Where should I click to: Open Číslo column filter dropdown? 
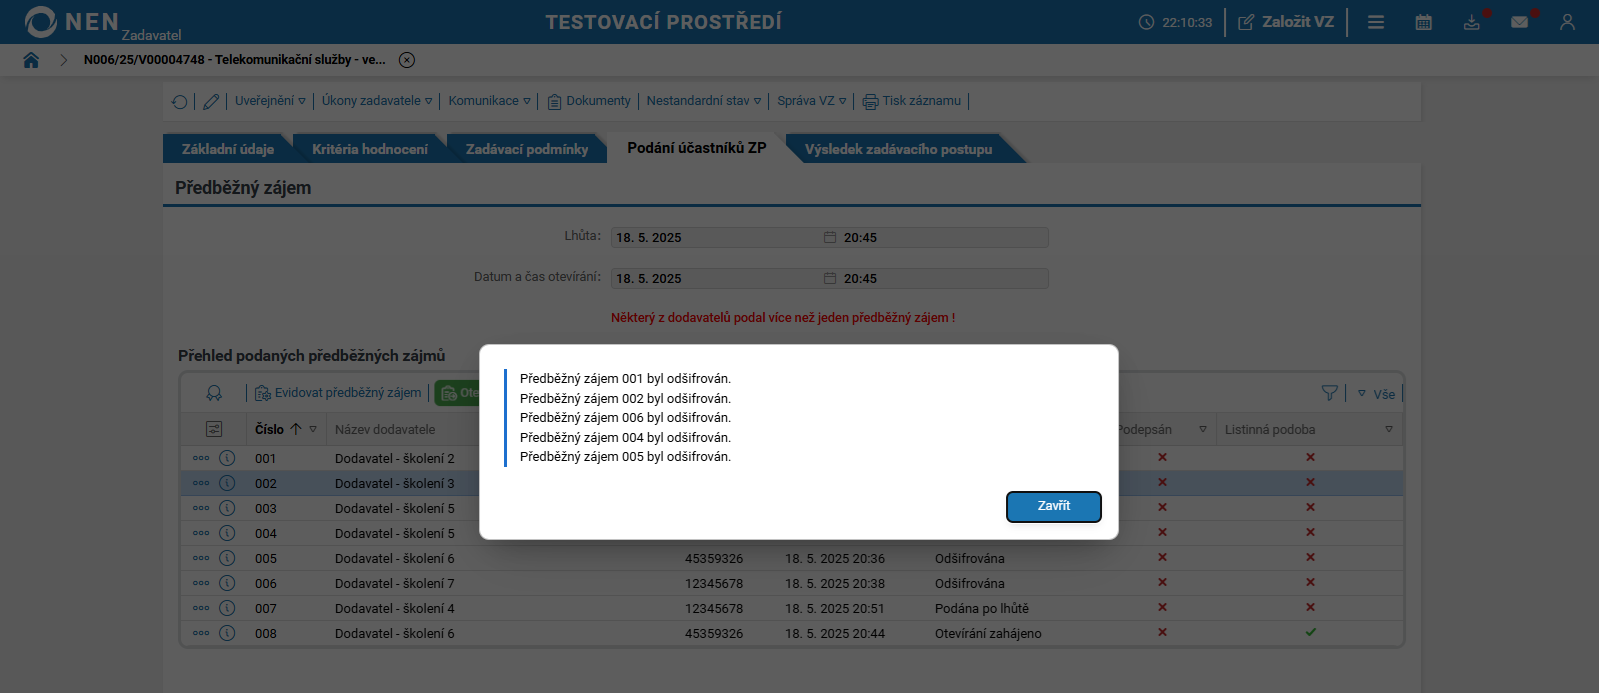click(x=313, y=430)
